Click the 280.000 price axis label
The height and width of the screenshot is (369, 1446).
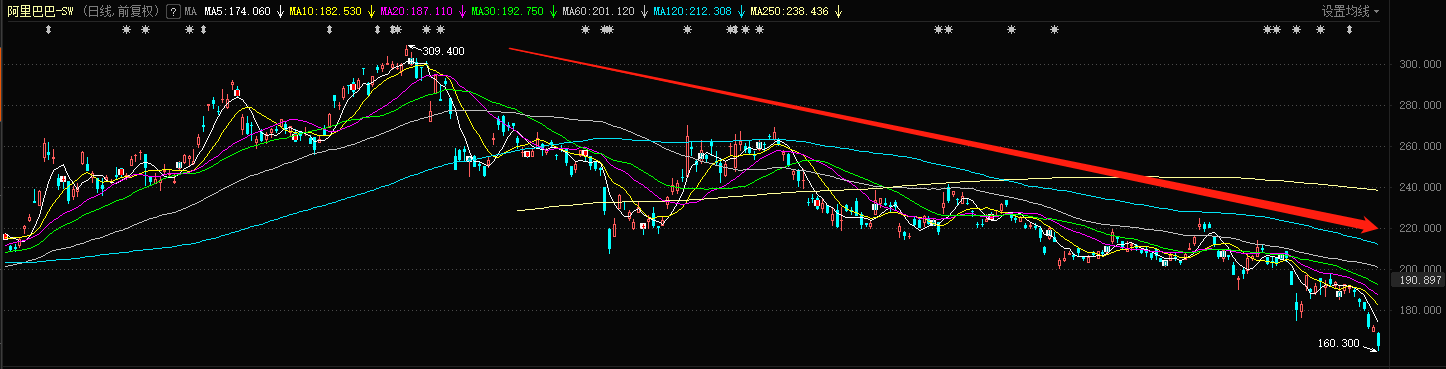click(x=1420, y=105)
